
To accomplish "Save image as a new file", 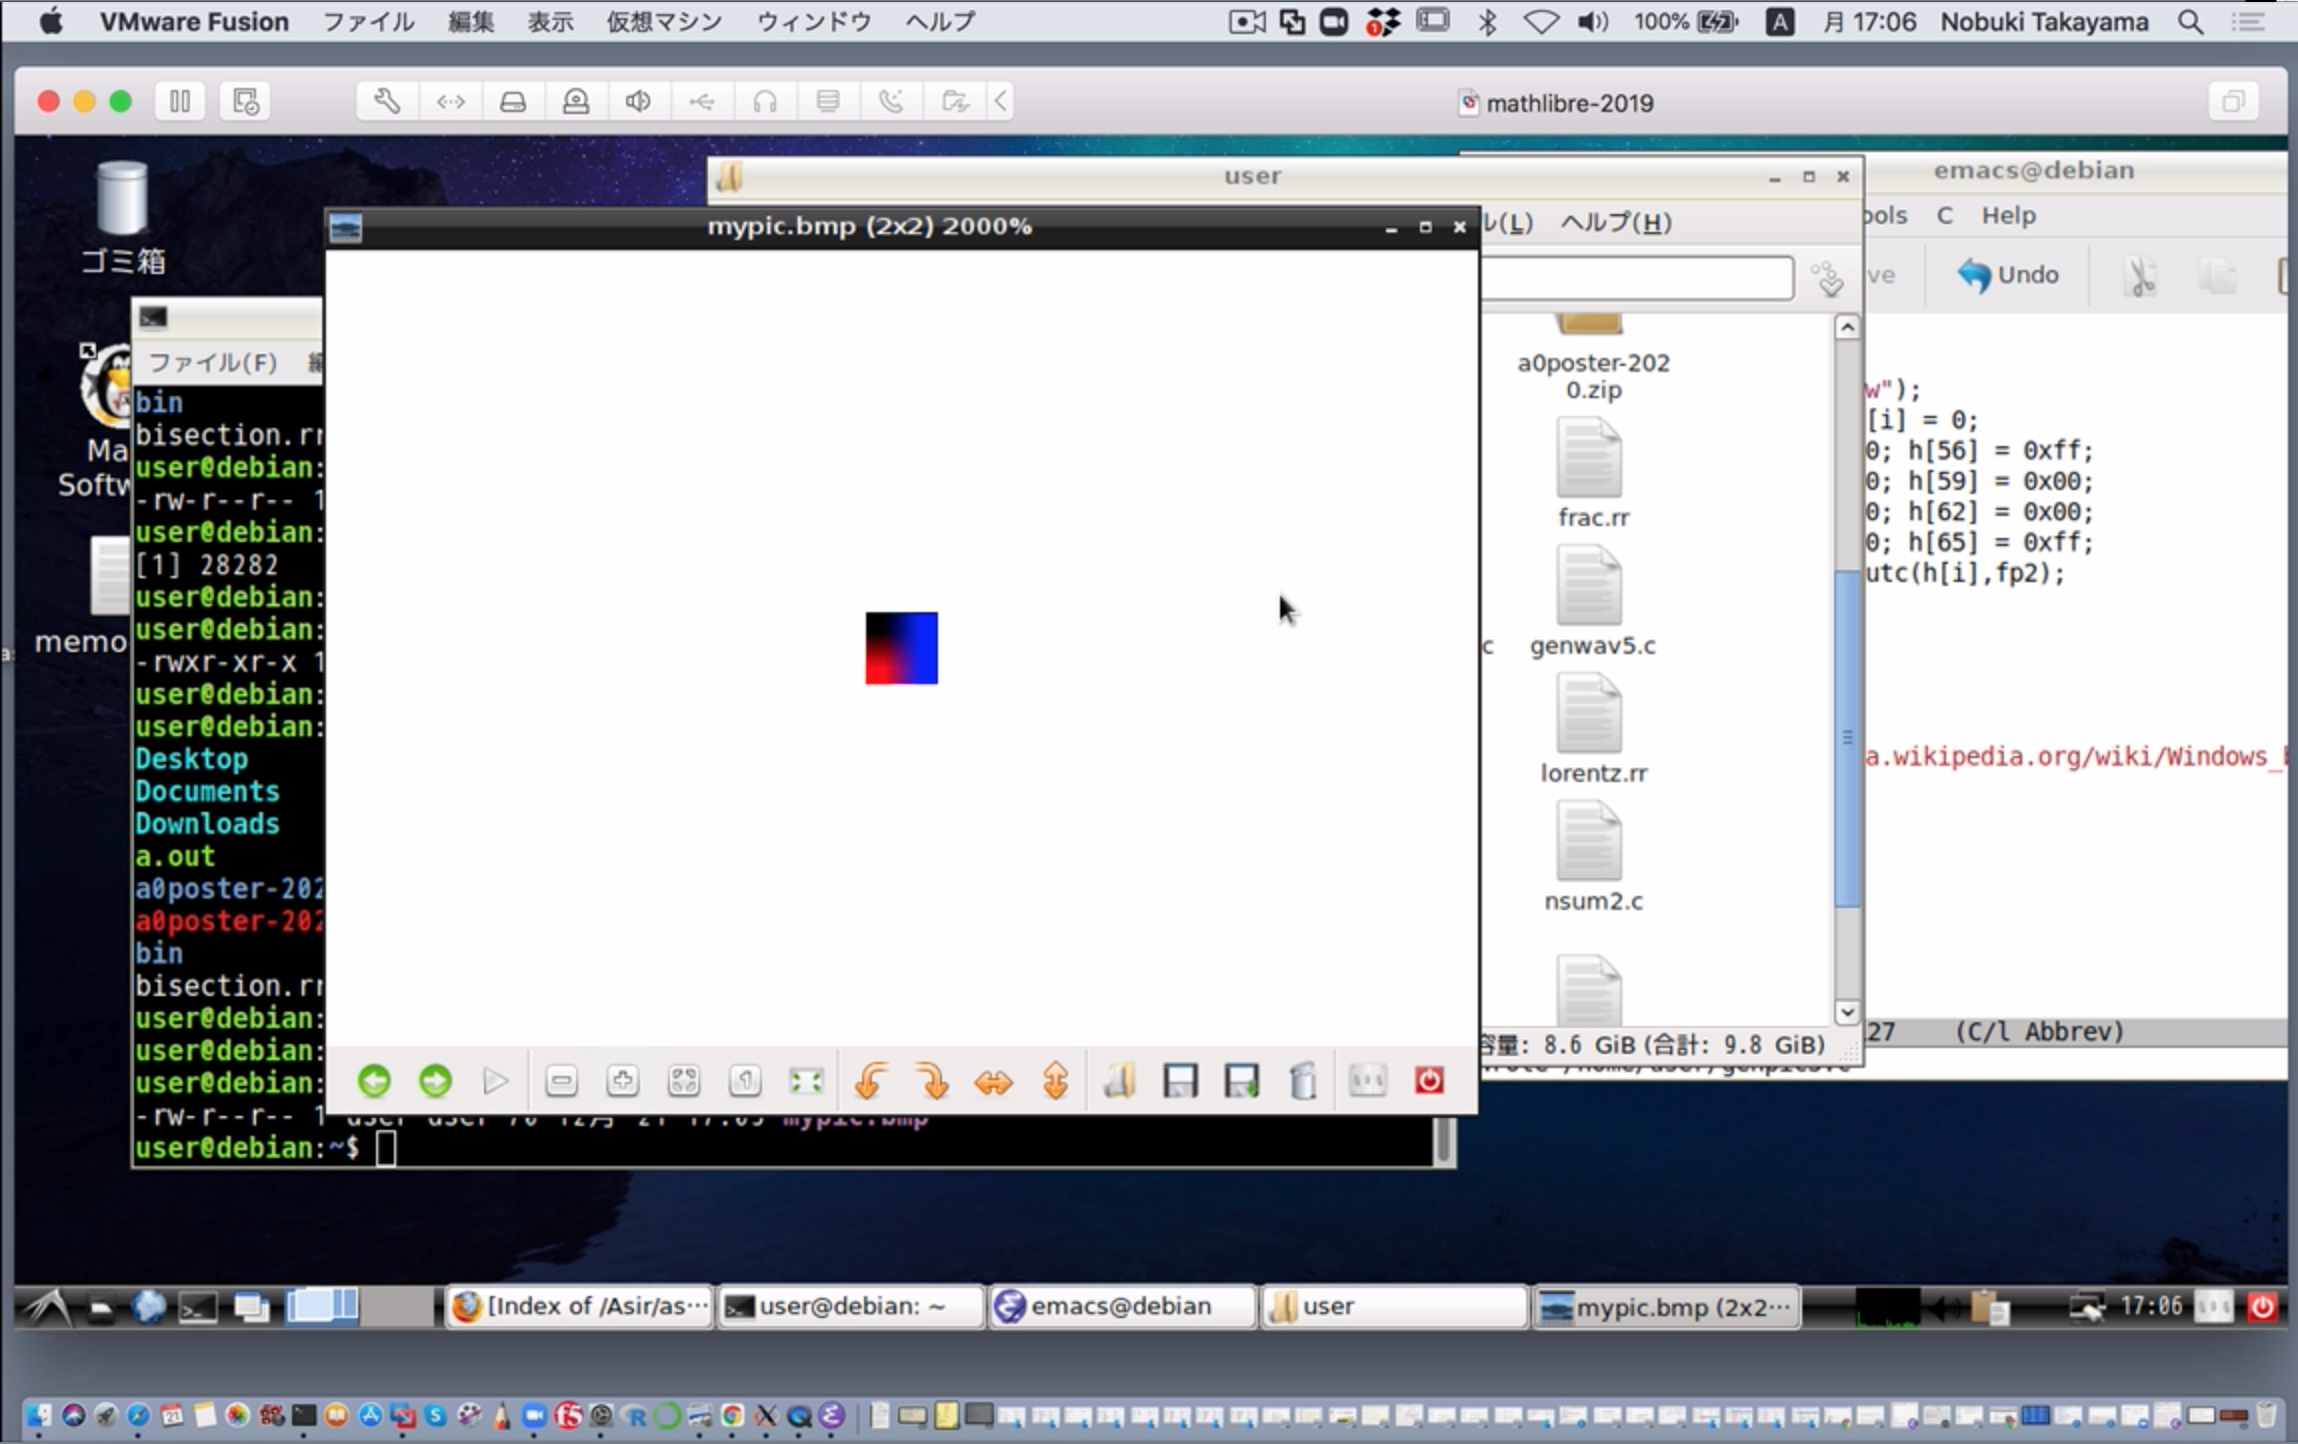I will point(1242,1081).
